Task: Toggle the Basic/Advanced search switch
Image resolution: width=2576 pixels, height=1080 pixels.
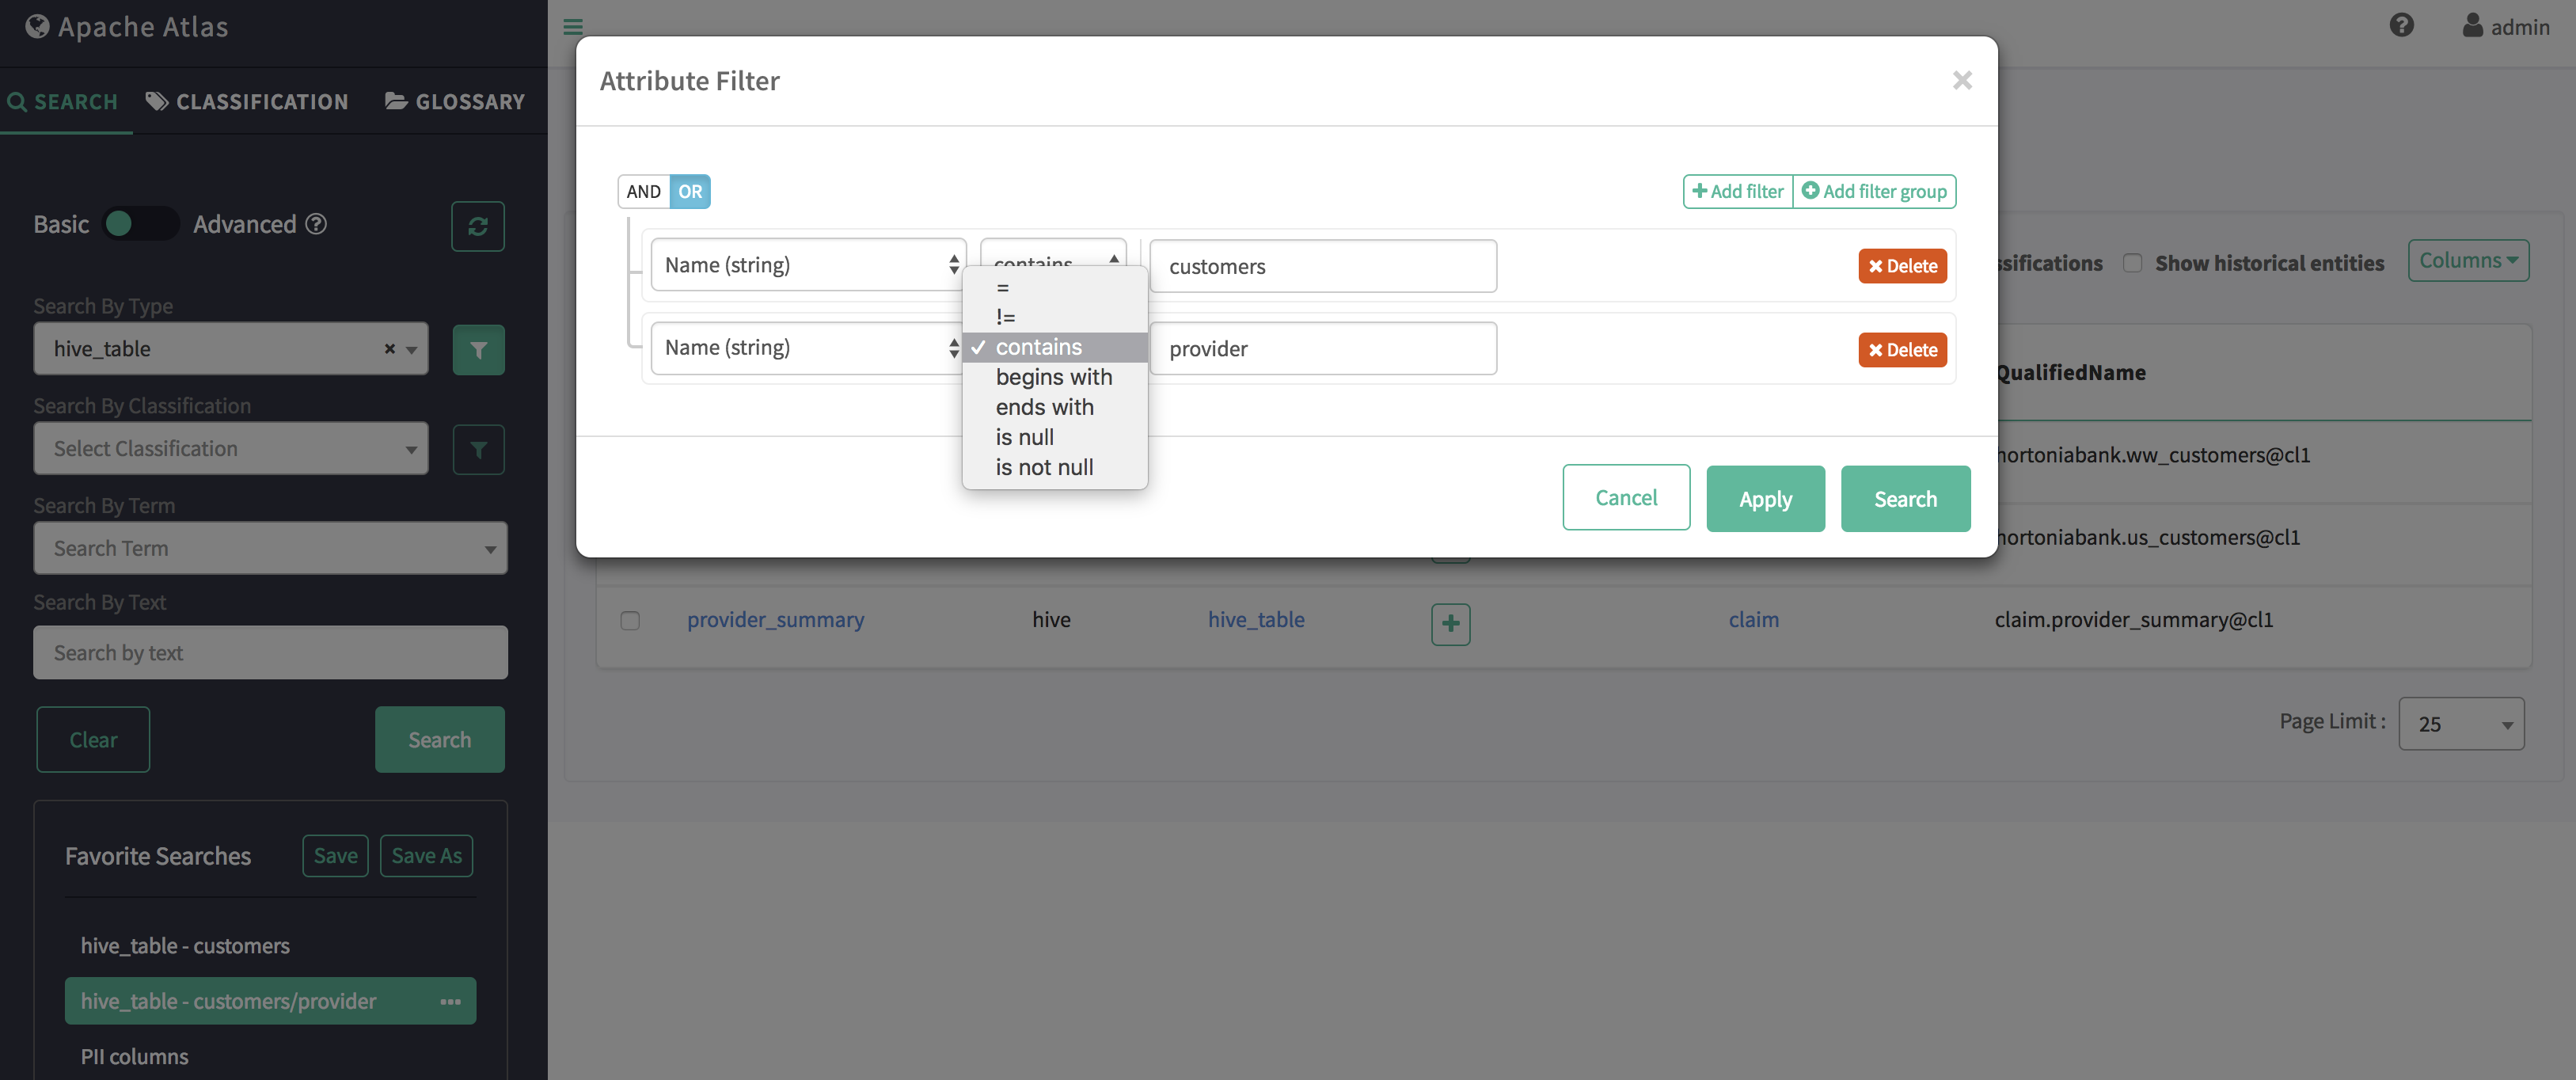Action: [141, 224]
